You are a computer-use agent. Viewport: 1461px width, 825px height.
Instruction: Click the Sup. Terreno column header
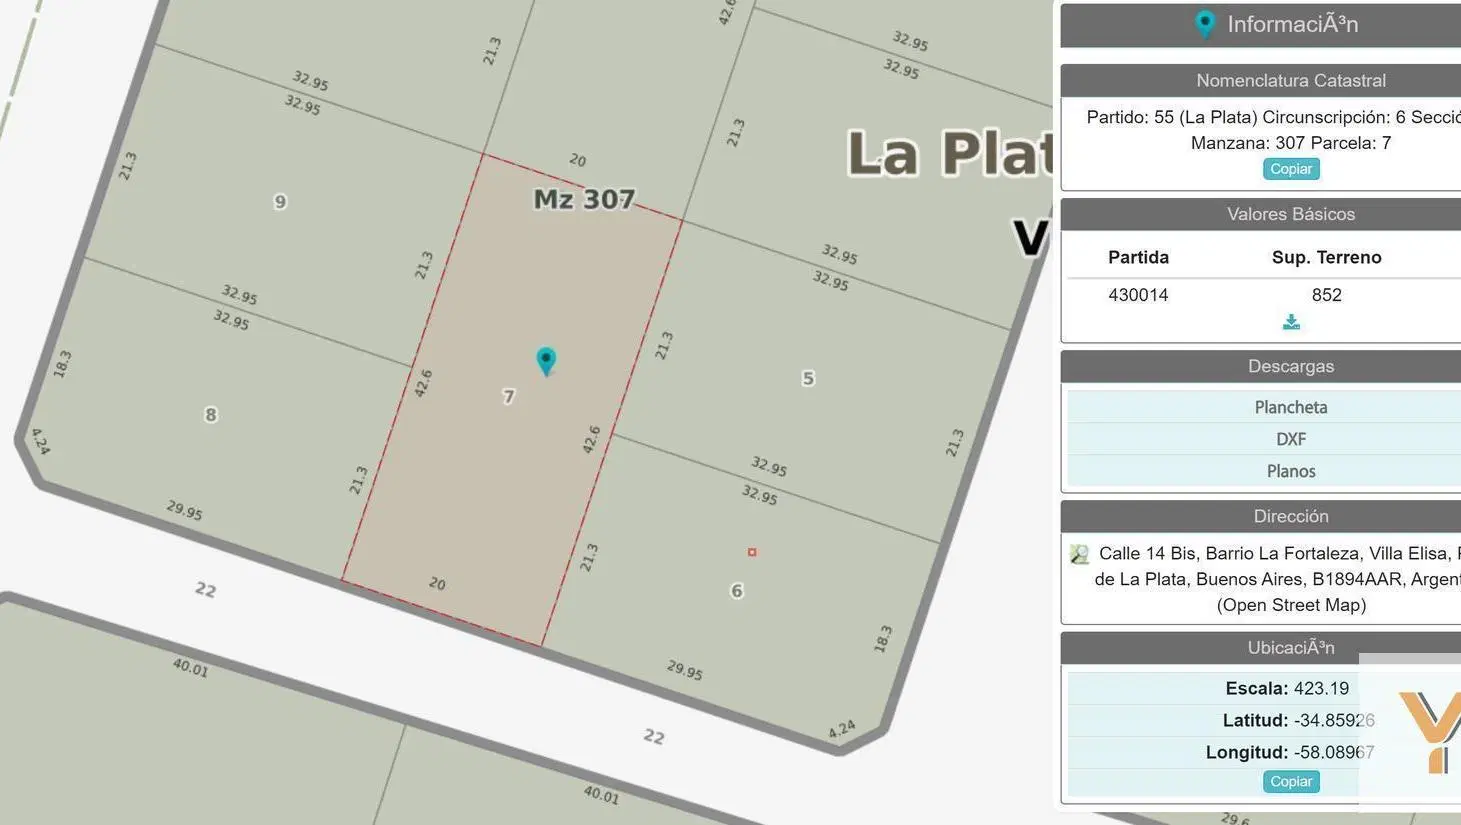tap(1327, 257)
